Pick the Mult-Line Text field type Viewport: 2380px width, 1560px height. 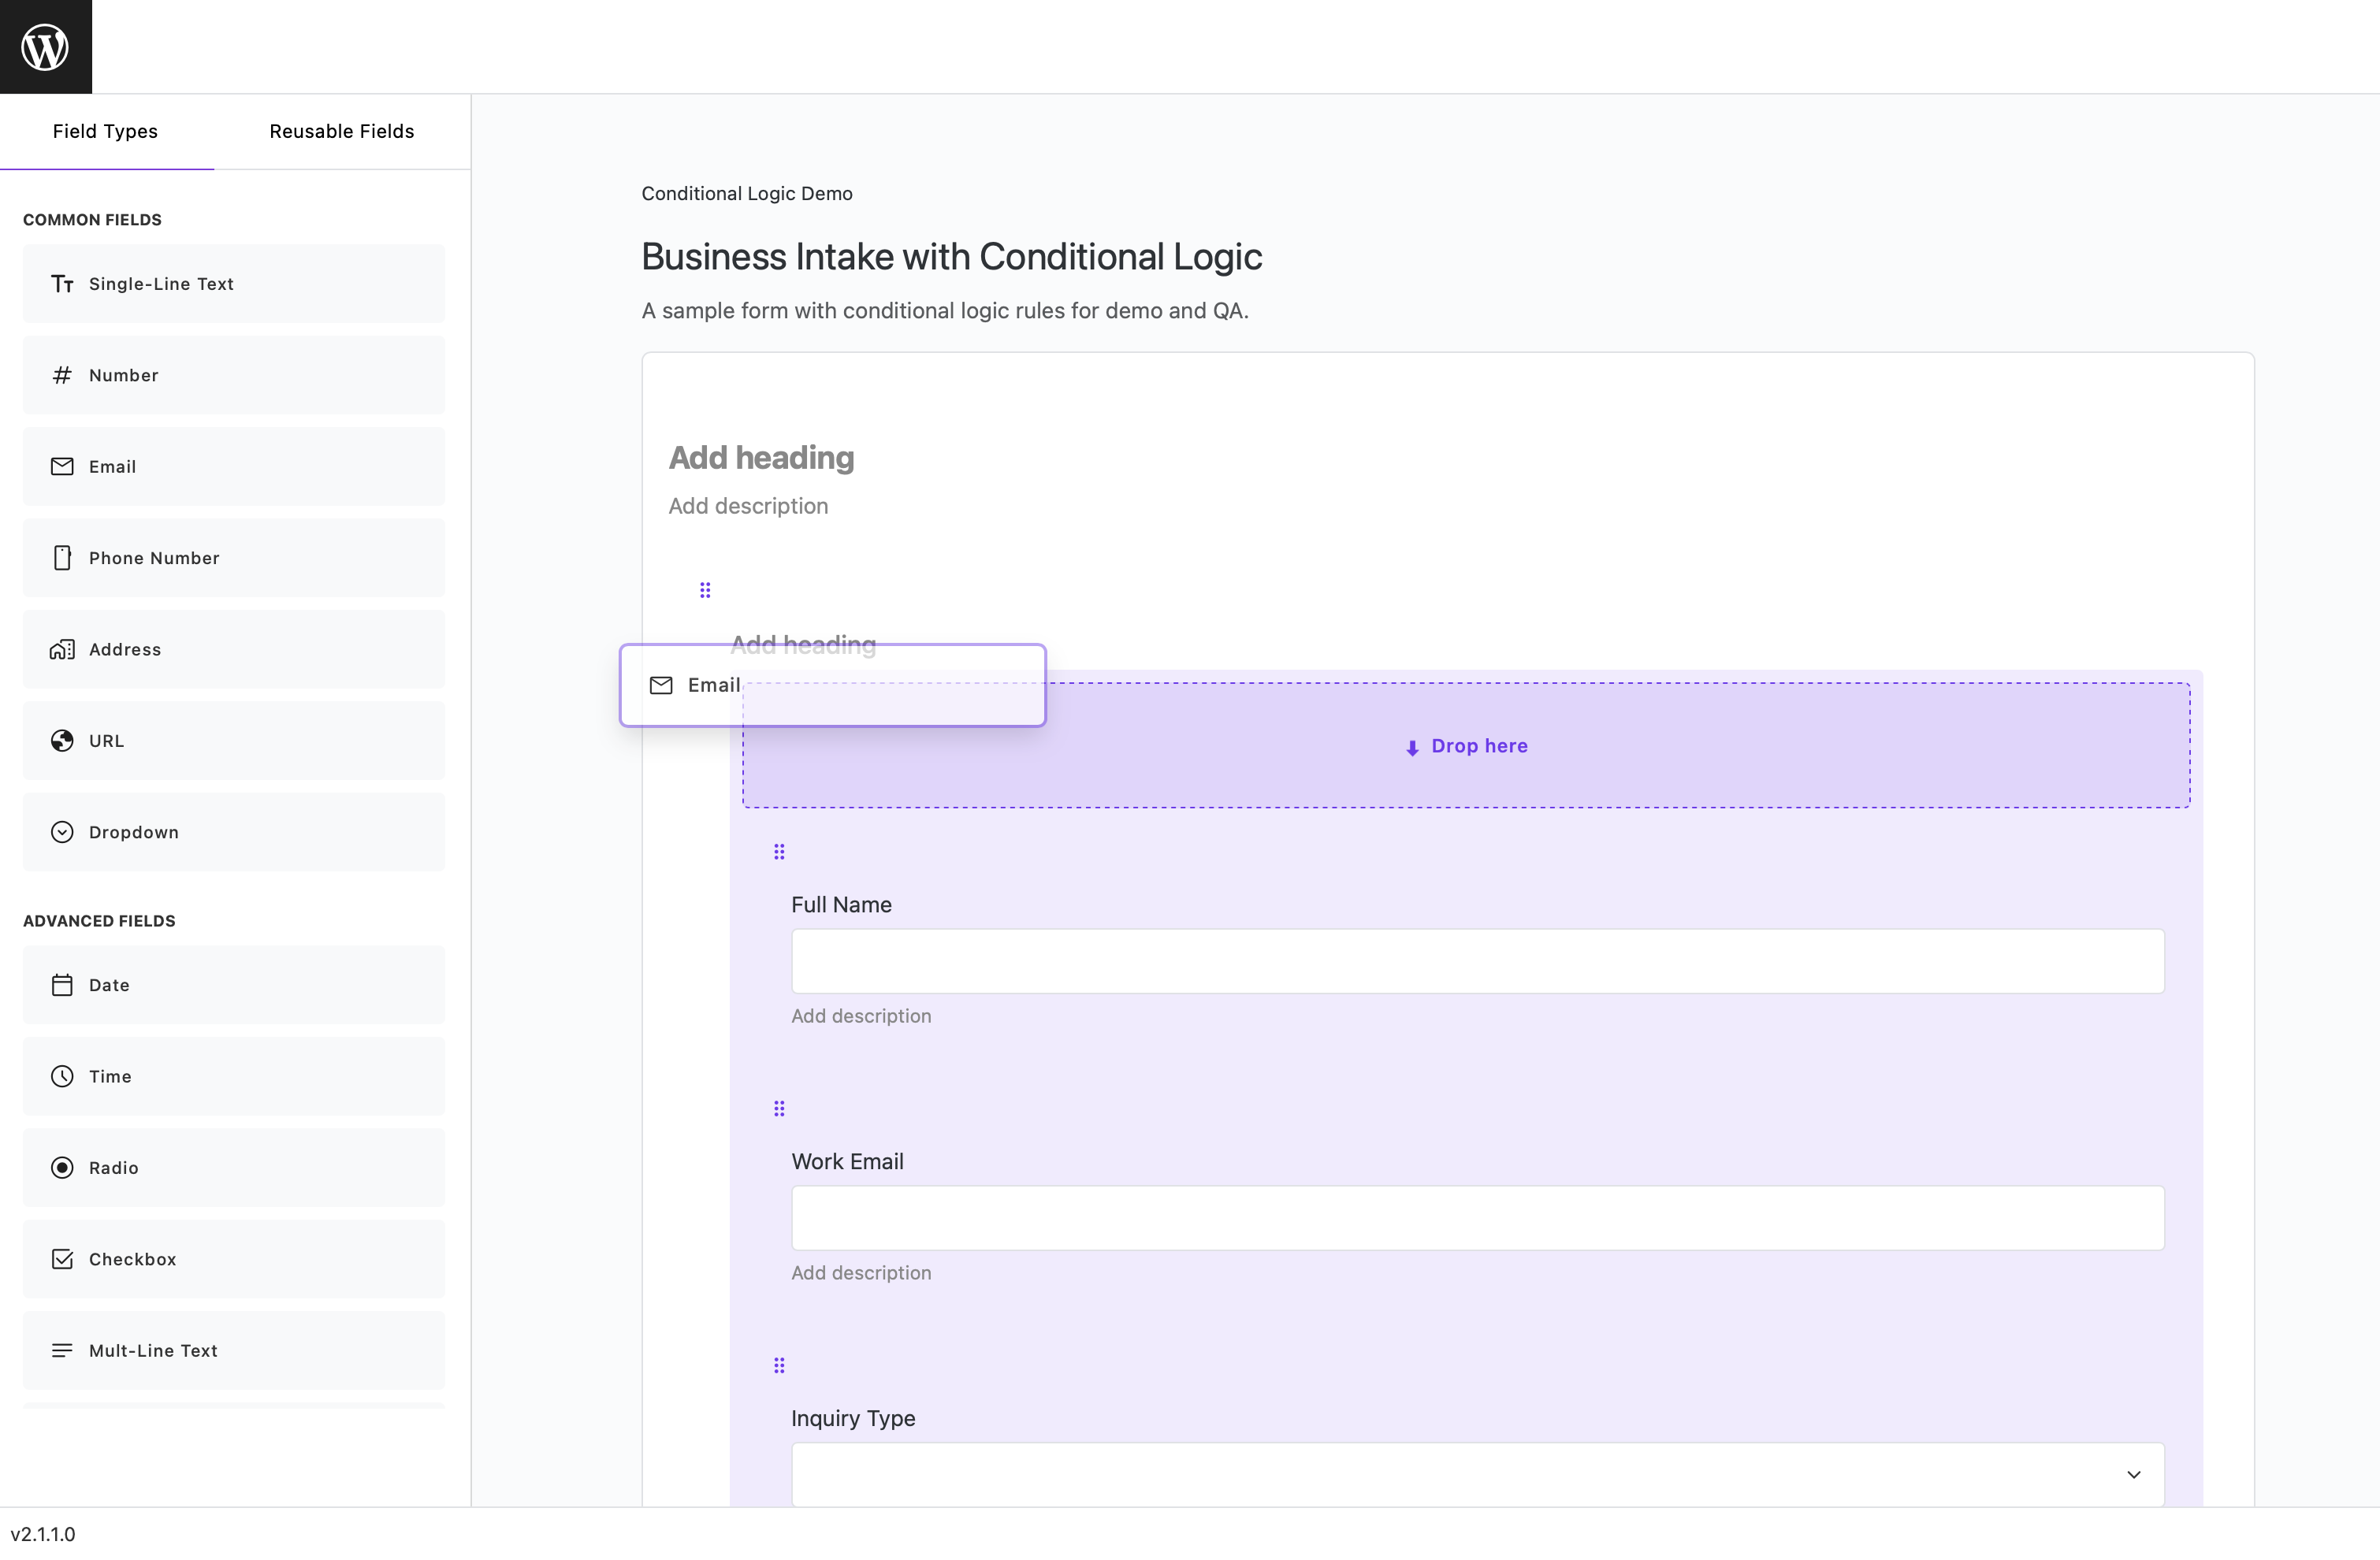pyautogui.click(x=233, y=1350)
